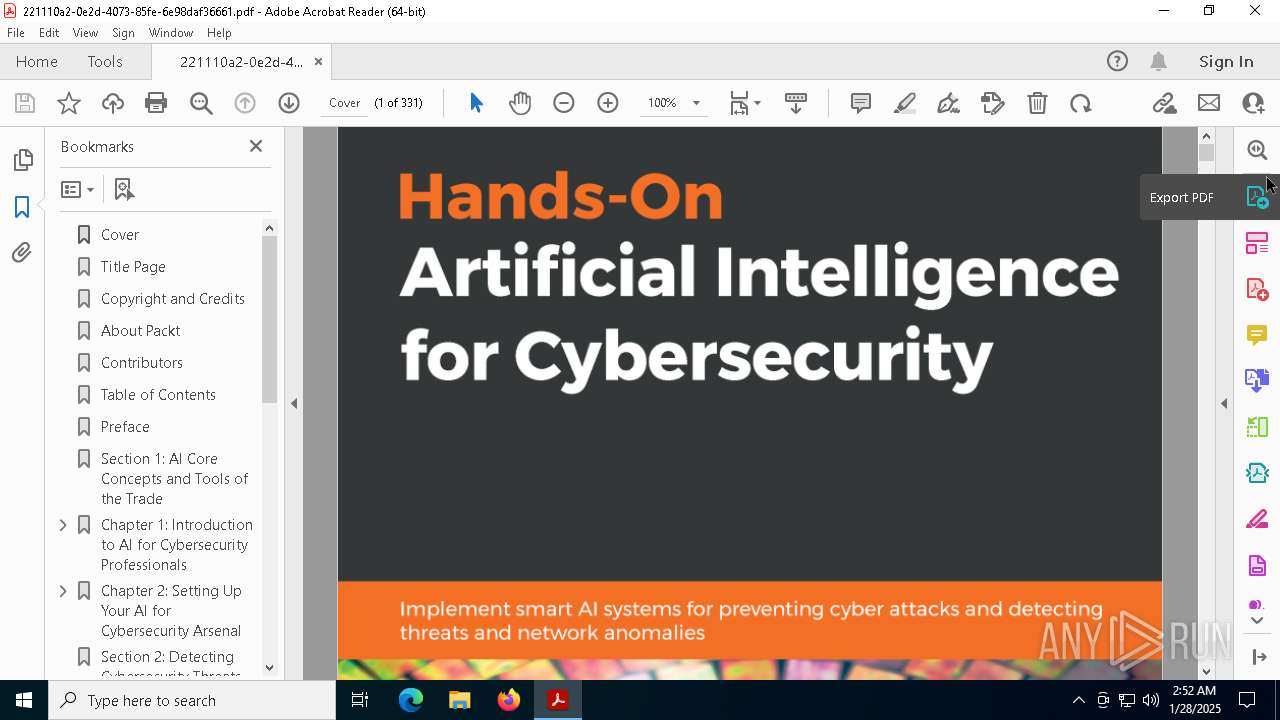The height and width of the screenshot is (720, 1280).
Task: Expand the right tools pane arrow
Action: coord(1224,404)
